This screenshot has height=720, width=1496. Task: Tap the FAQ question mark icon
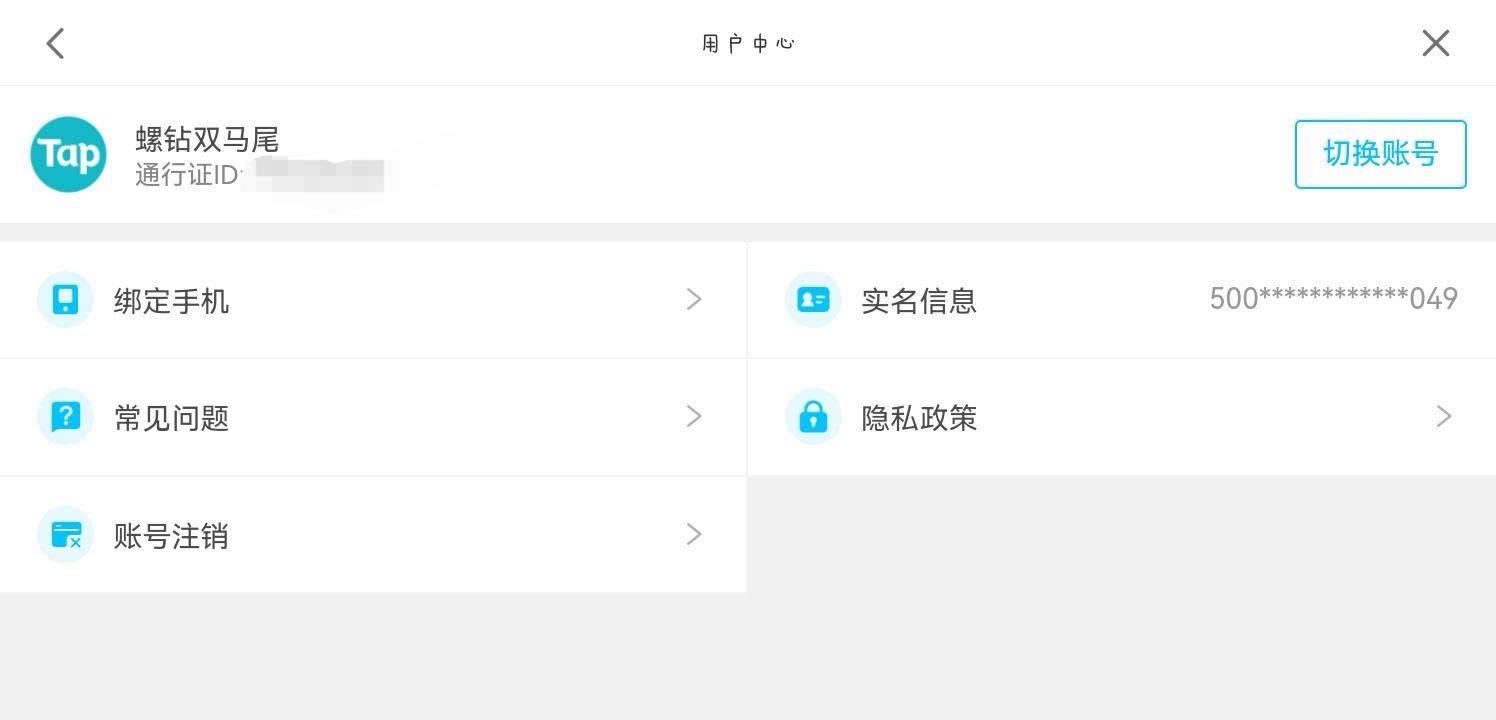point(65,417)
